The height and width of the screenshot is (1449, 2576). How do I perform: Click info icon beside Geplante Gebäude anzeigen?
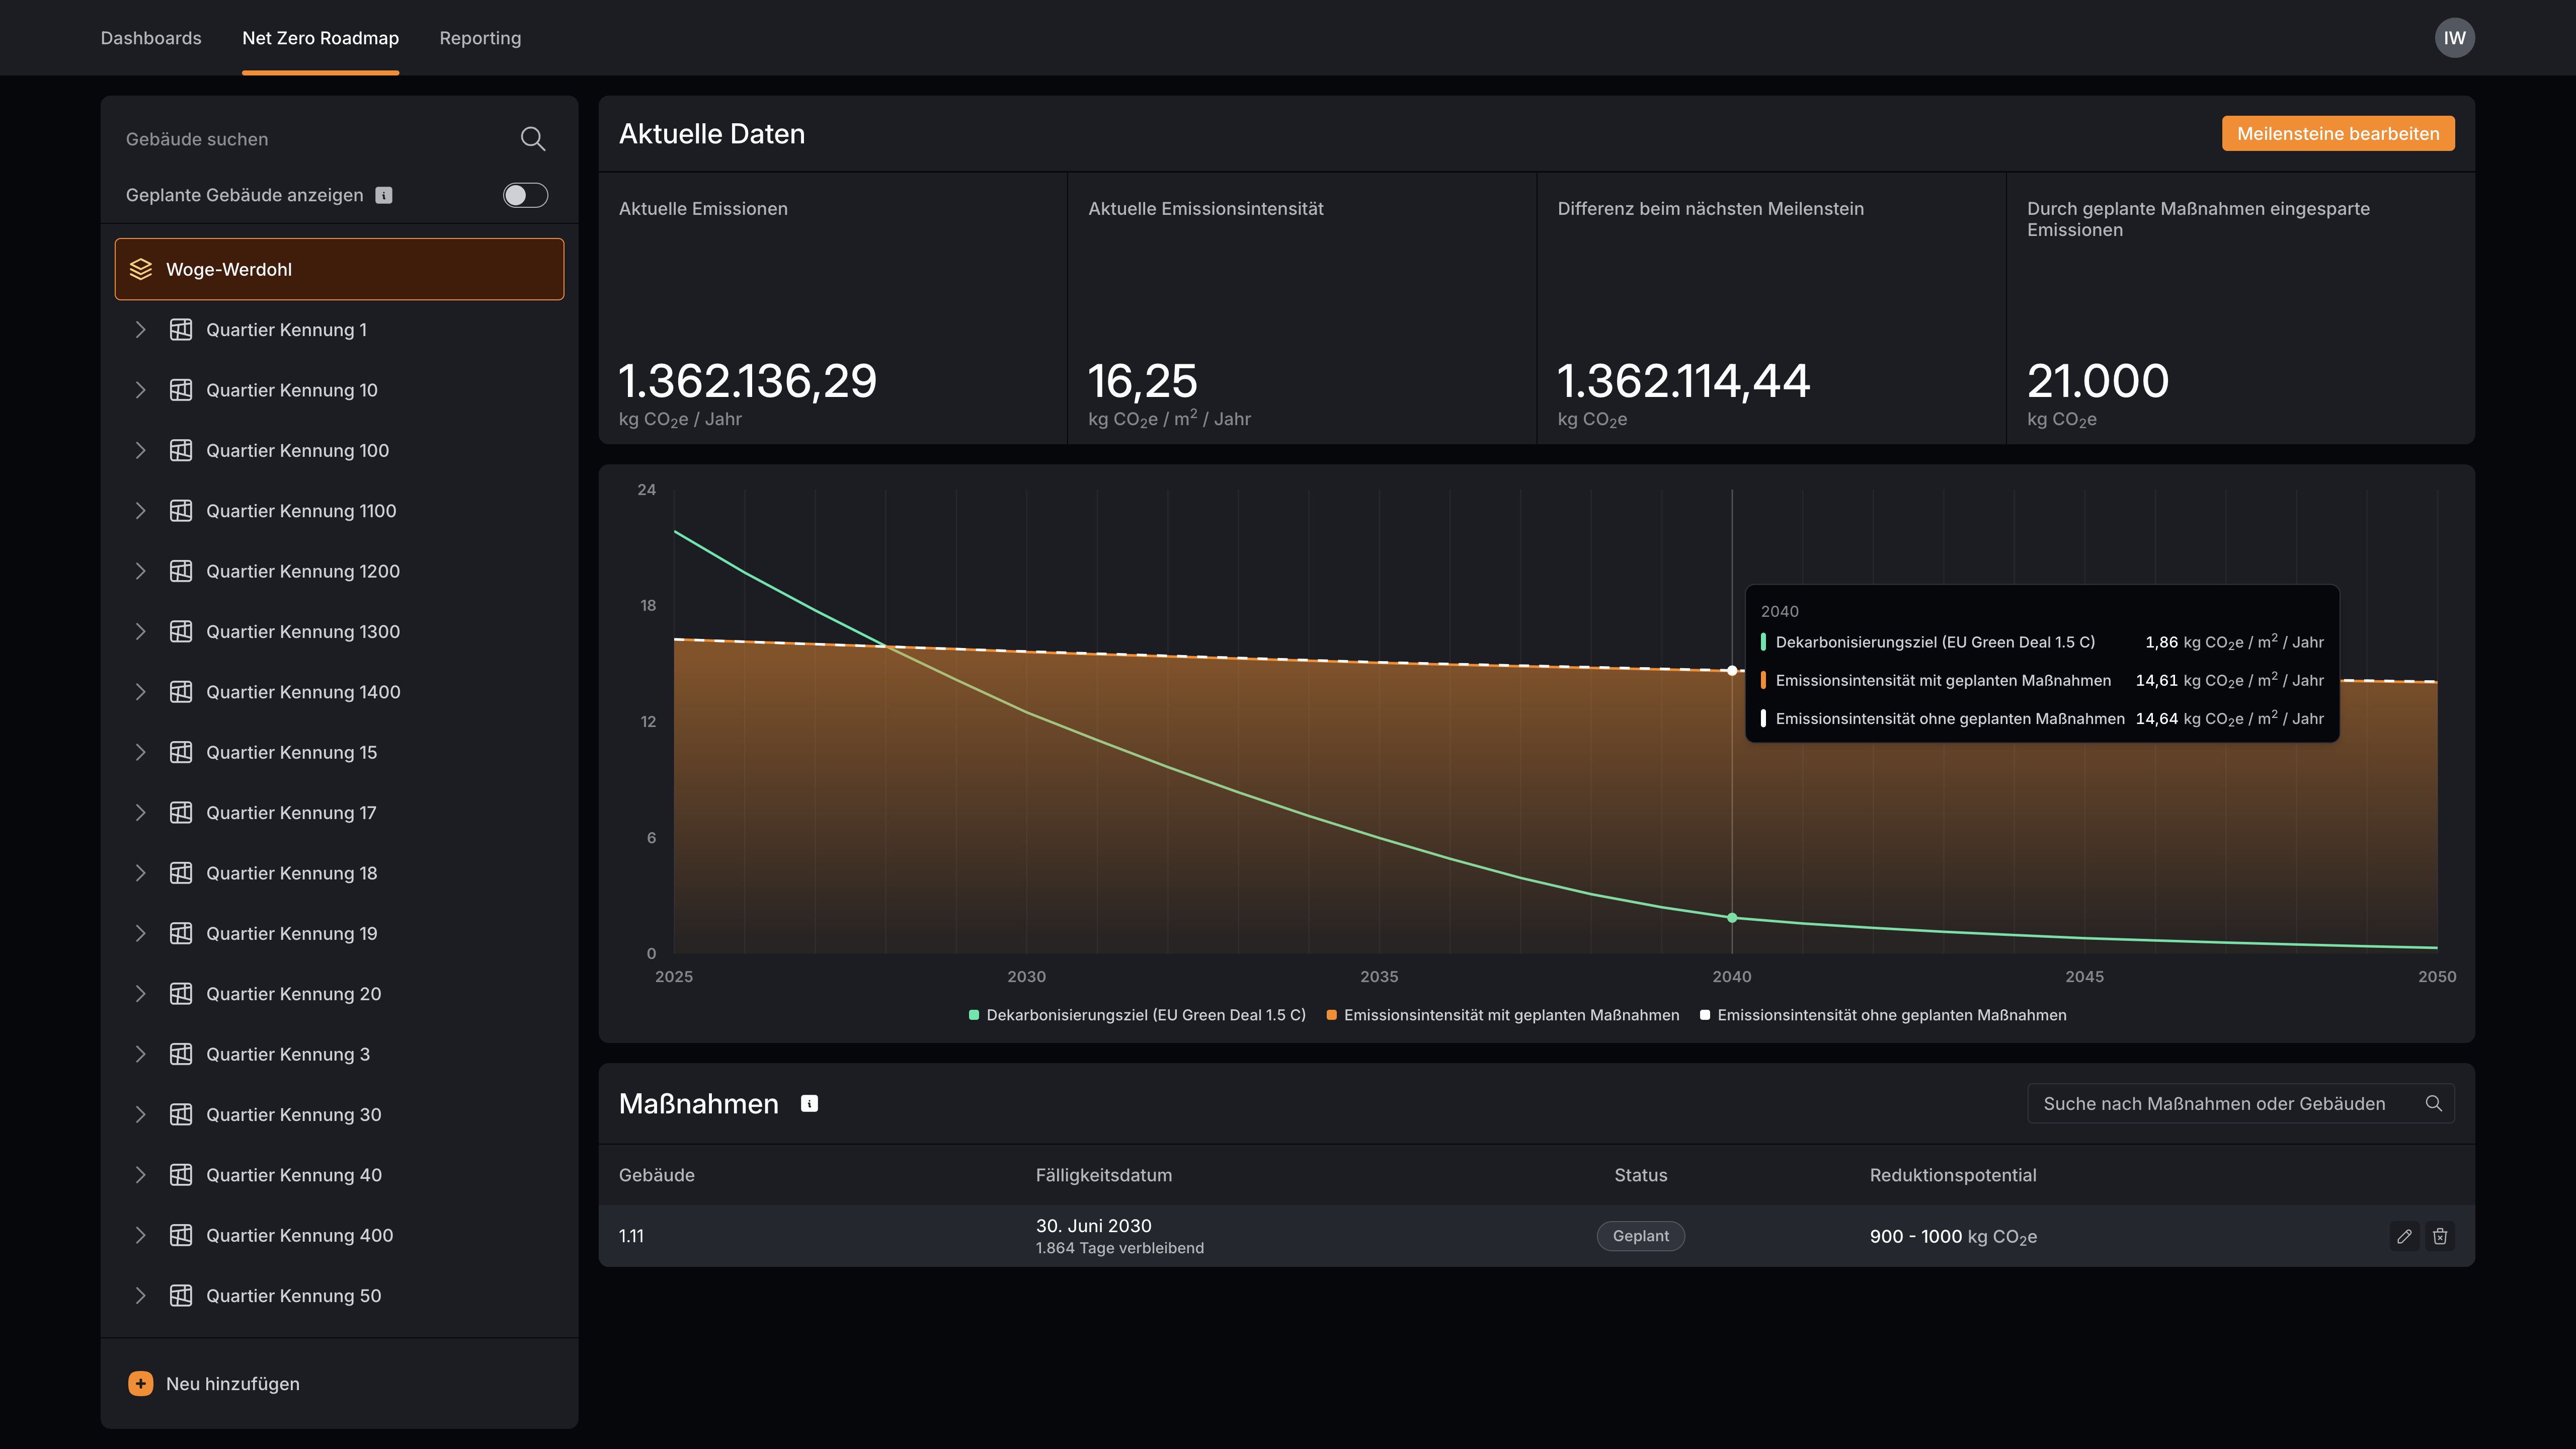384,195
